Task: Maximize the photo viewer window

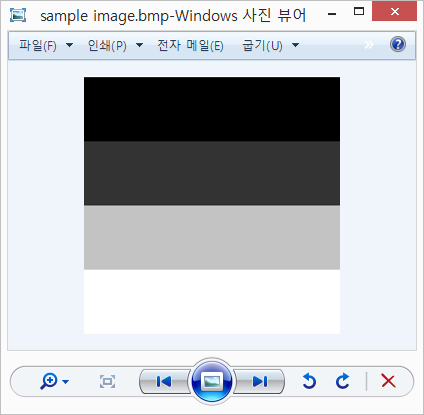Action: (359, 12)
